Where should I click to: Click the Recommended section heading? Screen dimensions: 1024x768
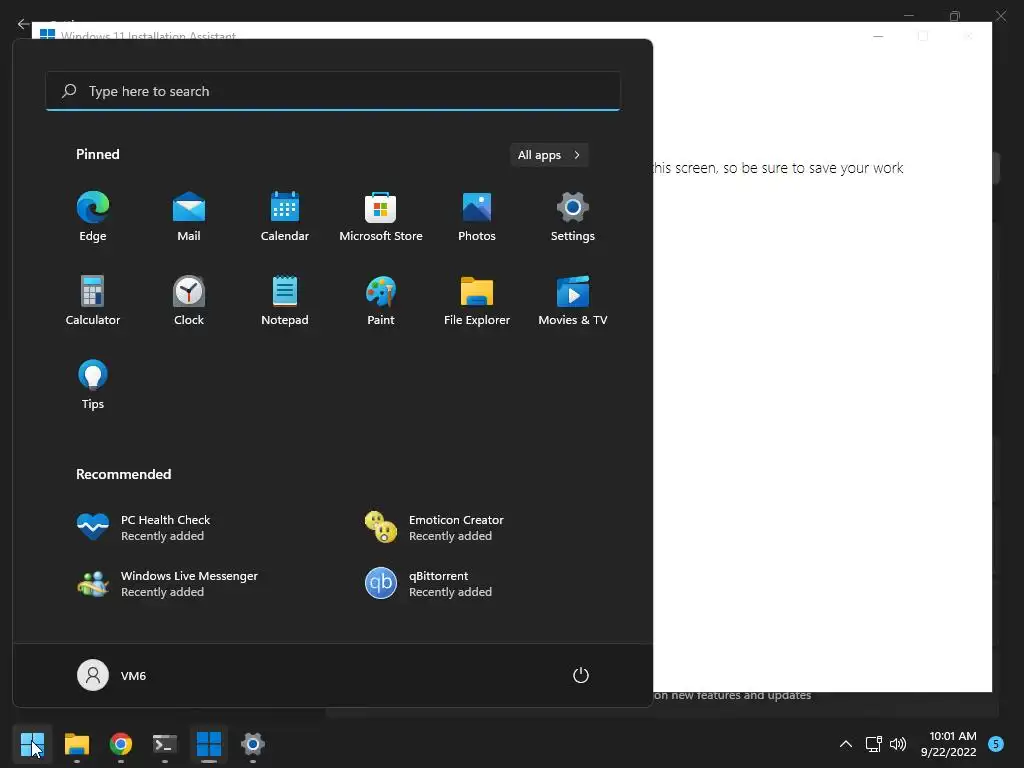(x=123, y=474)
